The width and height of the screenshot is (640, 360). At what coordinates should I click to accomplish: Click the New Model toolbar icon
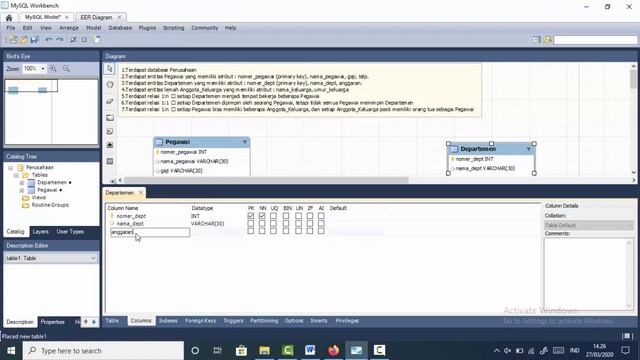pos(13,40)
